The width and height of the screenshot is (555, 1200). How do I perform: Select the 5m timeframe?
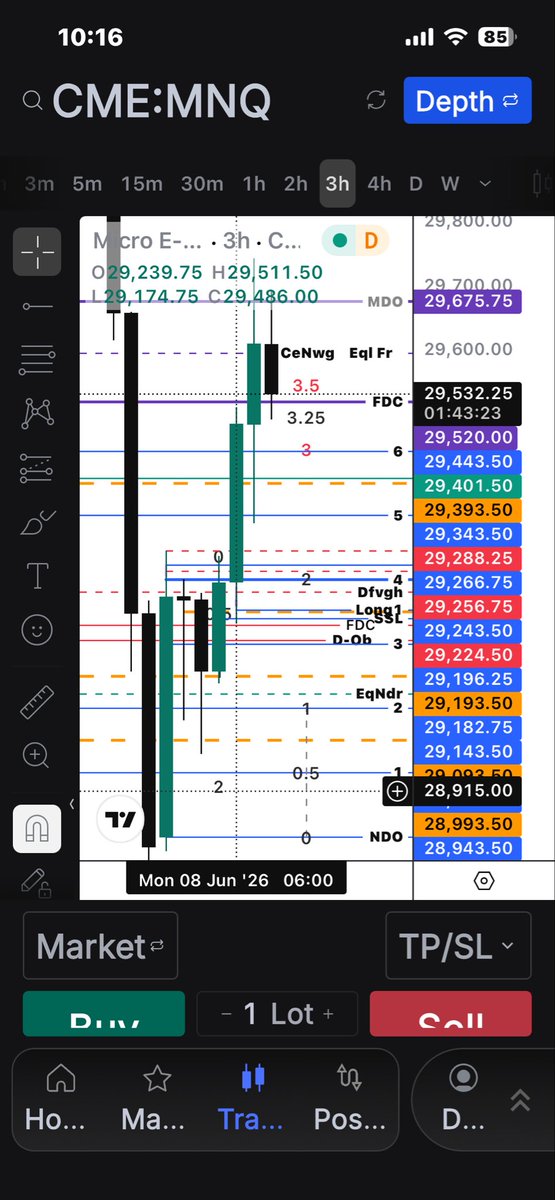(87, 183)
